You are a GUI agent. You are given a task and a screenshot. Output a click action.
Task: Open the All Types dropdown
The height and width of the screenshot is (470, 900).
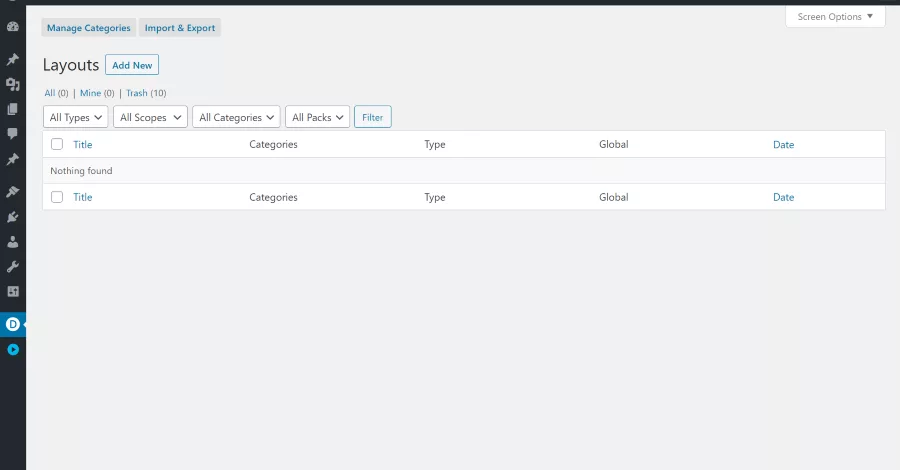76,117
